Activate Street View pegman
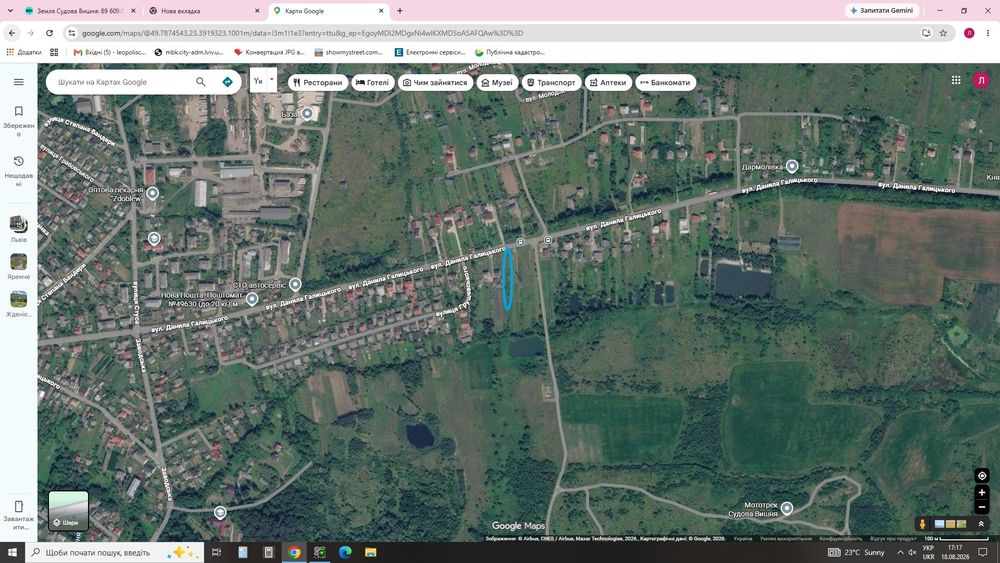Viewport: 1000px width, 563px height. (x=922, y=523)
